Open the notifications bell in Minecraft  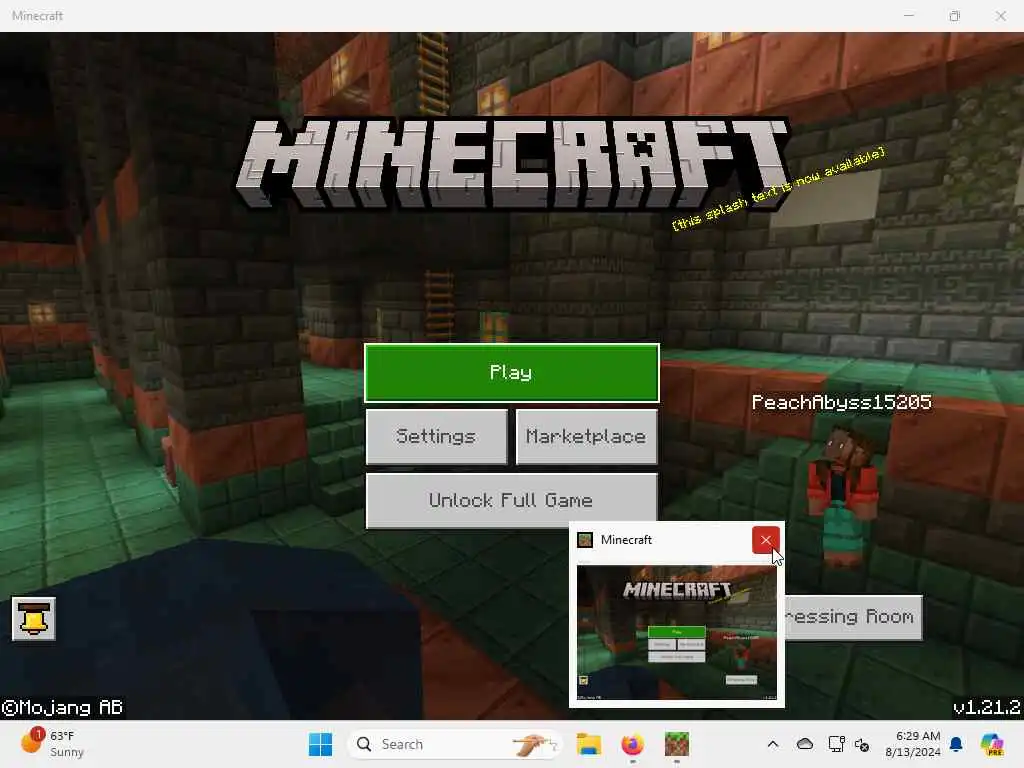point(33,618)
